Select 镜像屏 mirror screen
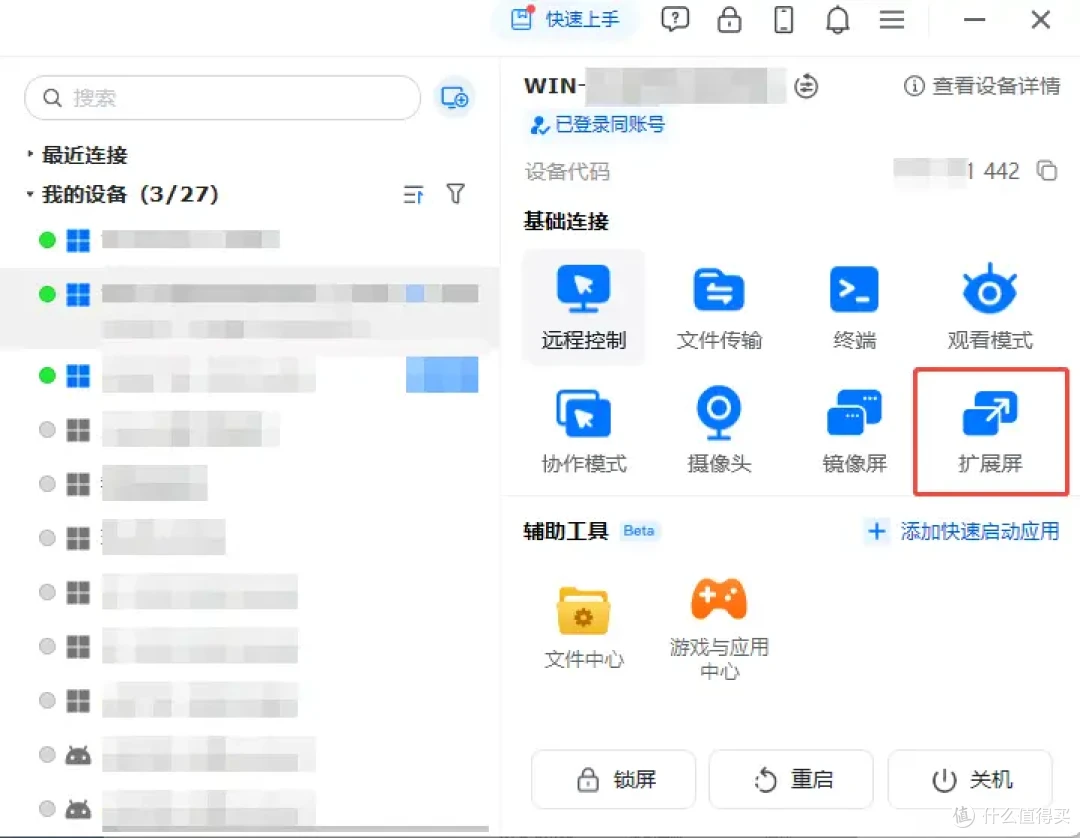1080x838 pixels. 854,431
